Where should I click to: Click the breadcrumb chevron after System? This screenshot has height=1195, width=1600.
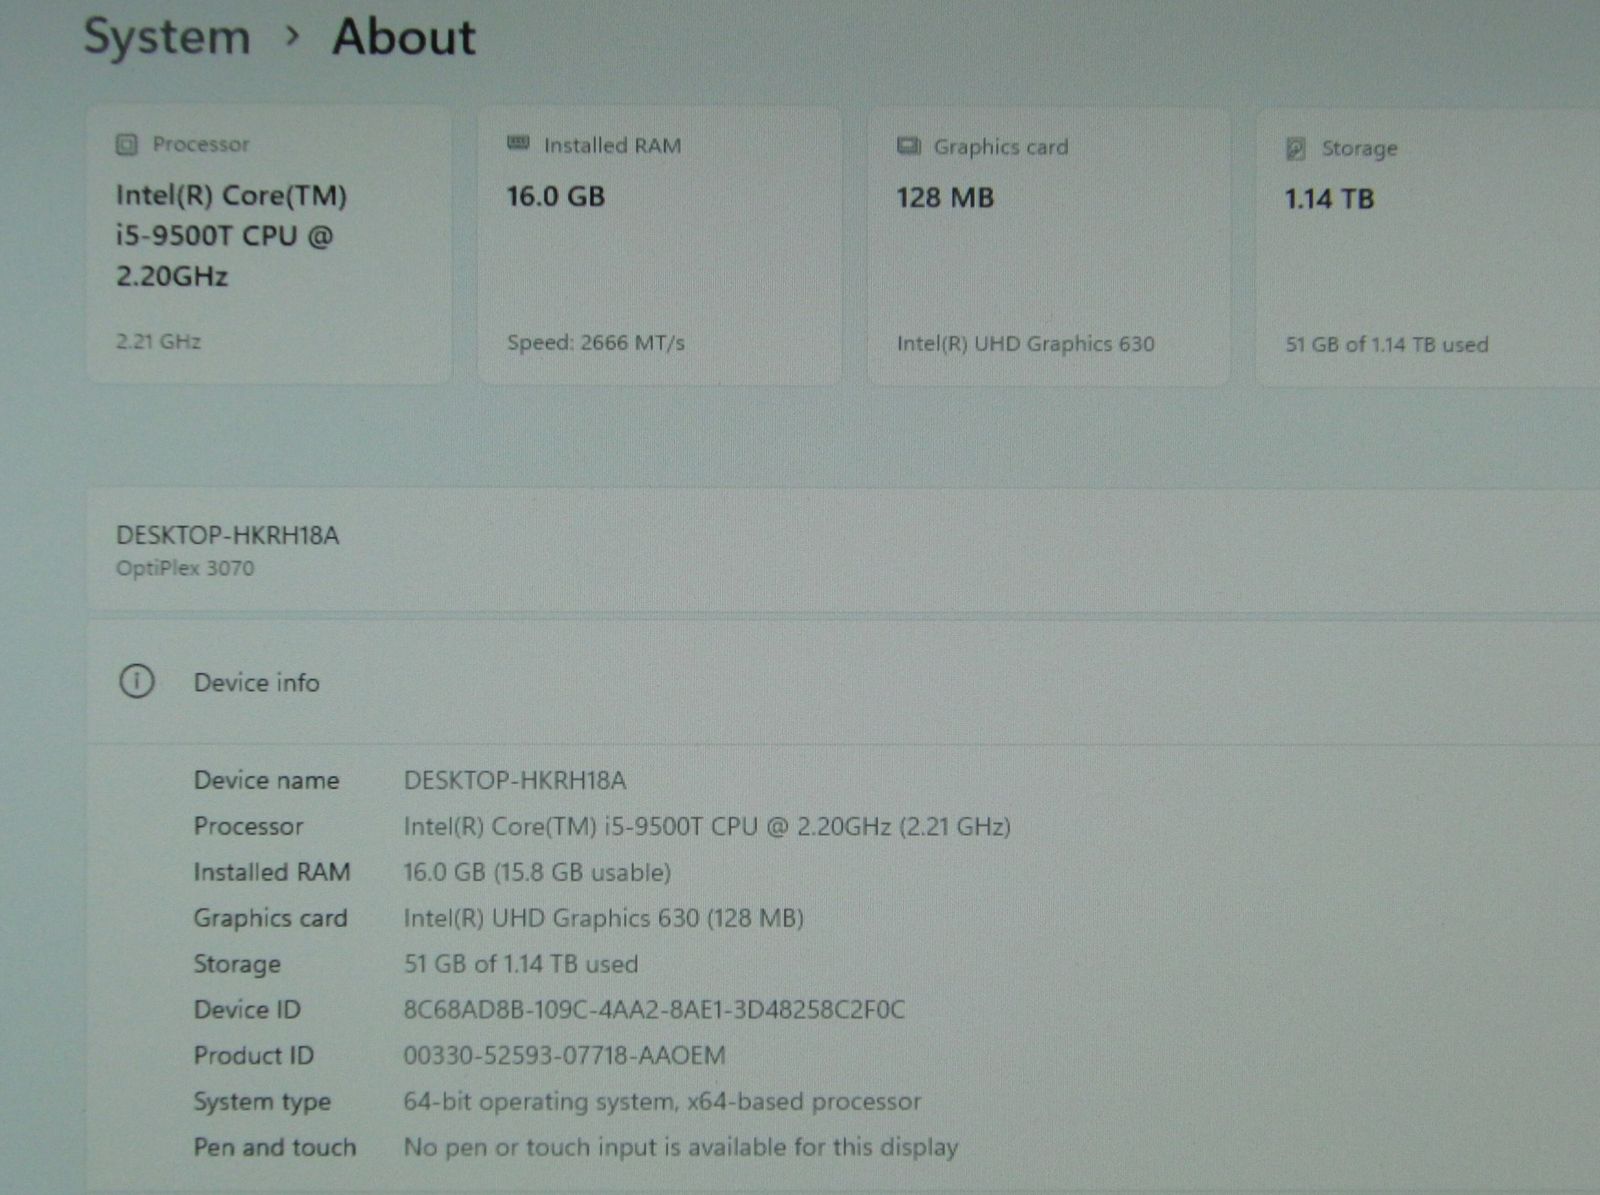click(x=292, y=37)
